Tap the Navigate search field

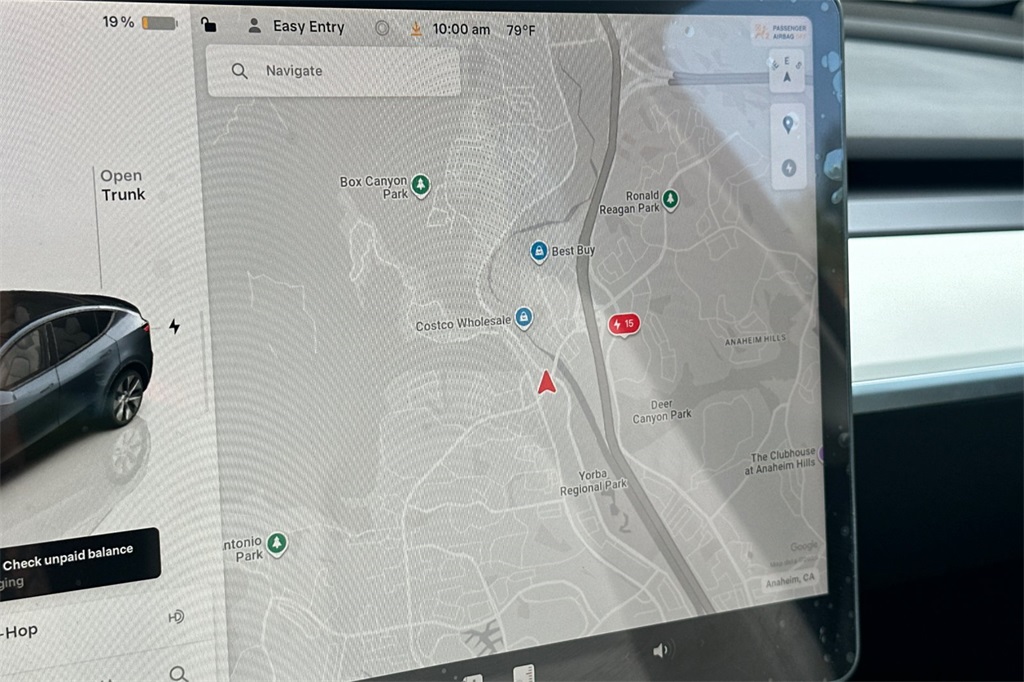(x=333, y=71)
